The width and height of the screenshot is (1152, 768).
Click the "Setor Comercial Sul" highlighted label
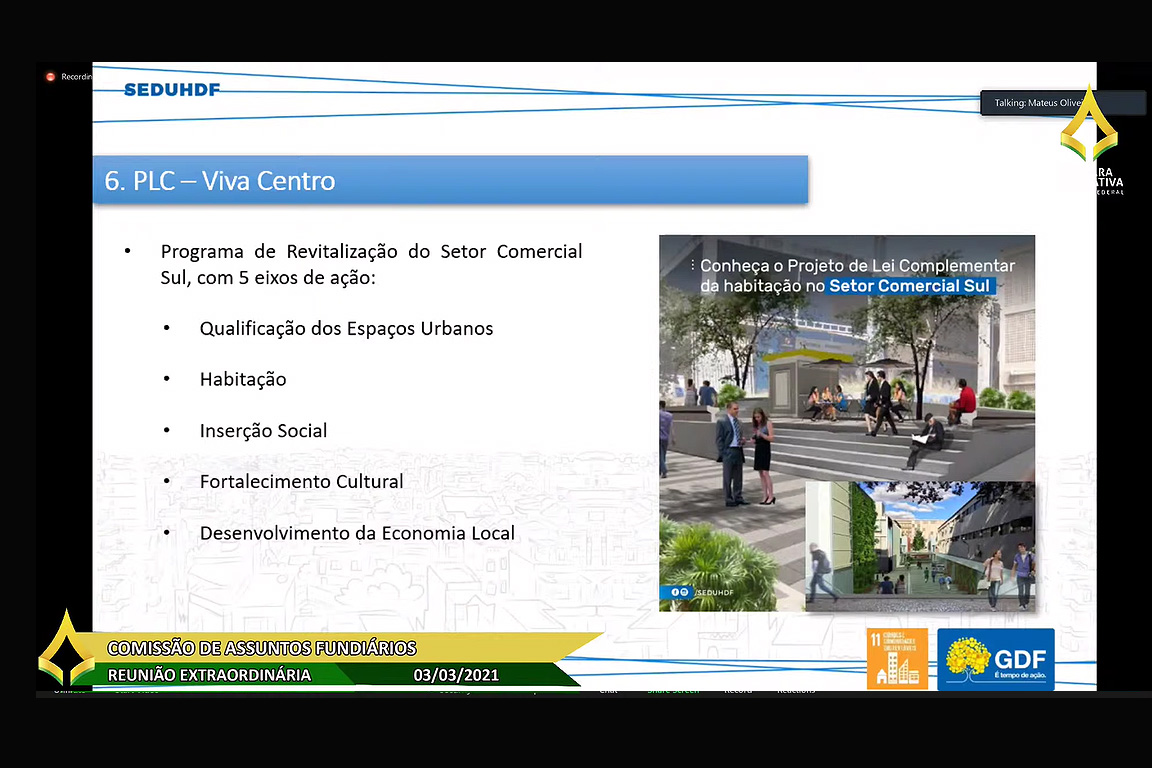(x=909, y=286)
